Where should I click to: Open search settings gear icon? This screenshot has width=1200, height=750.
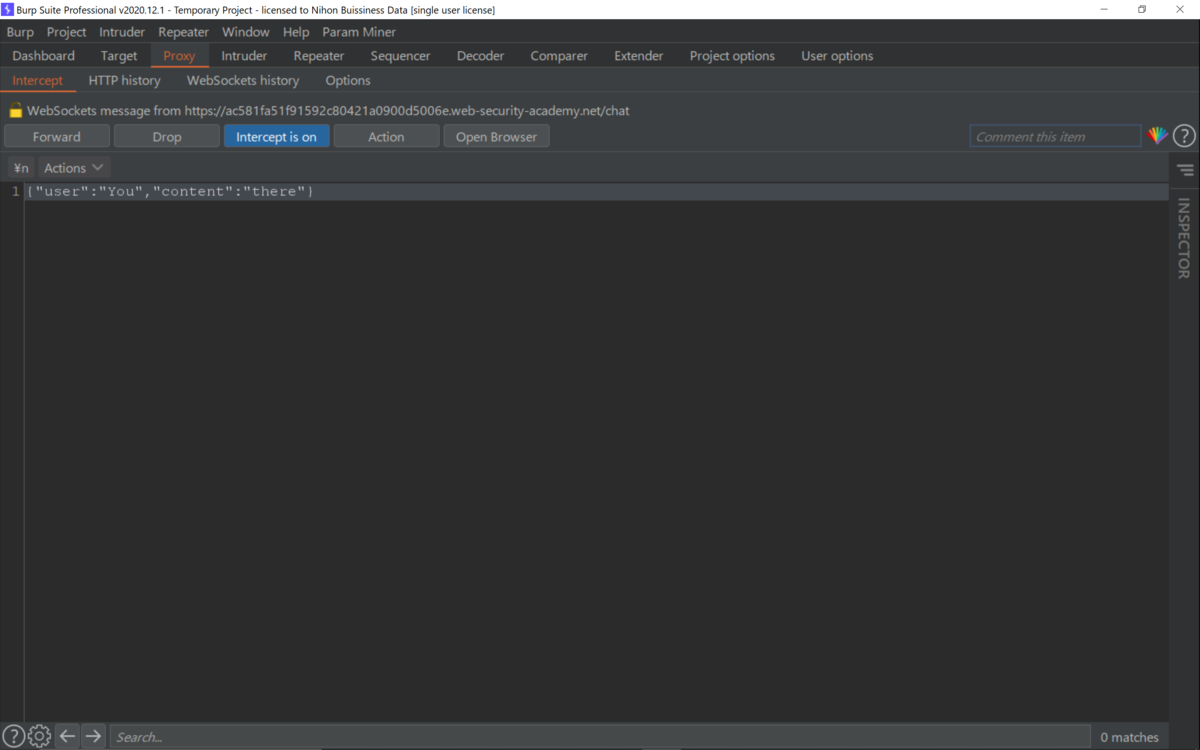39,737
